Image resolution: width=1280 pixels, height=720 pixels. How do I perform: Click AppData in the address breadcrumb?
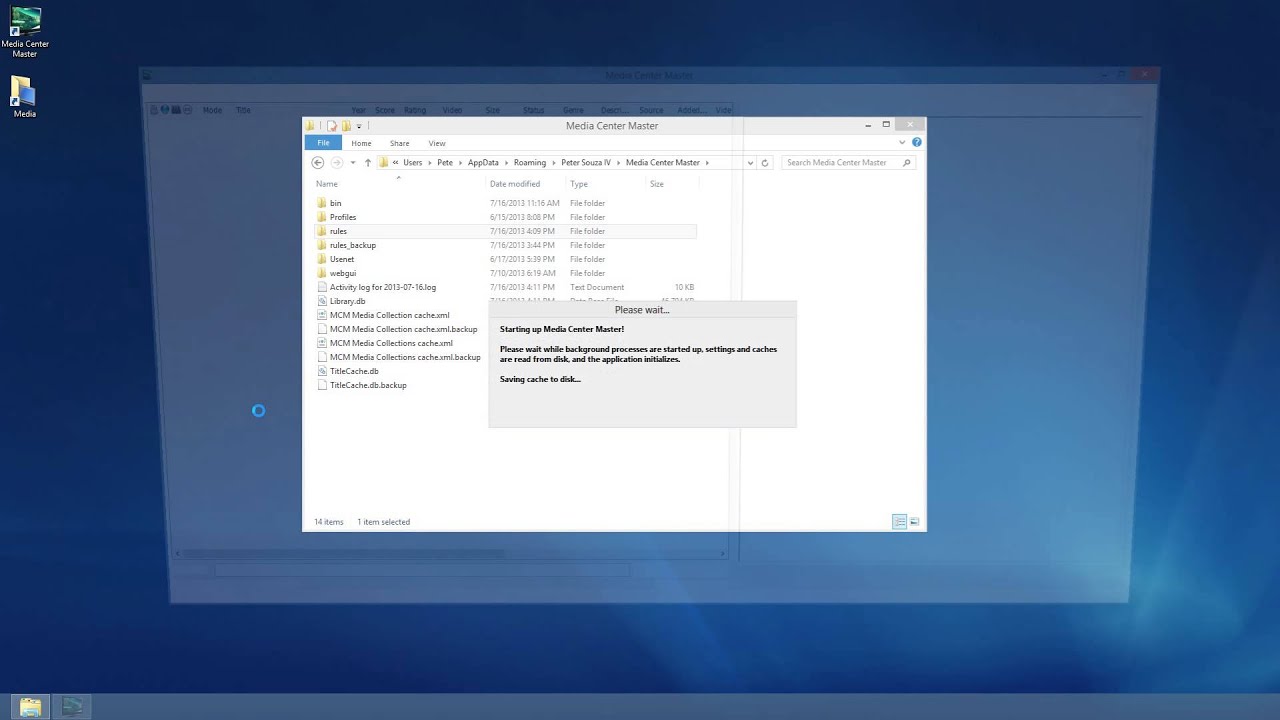pyautogui.click(x=483, y=162)
